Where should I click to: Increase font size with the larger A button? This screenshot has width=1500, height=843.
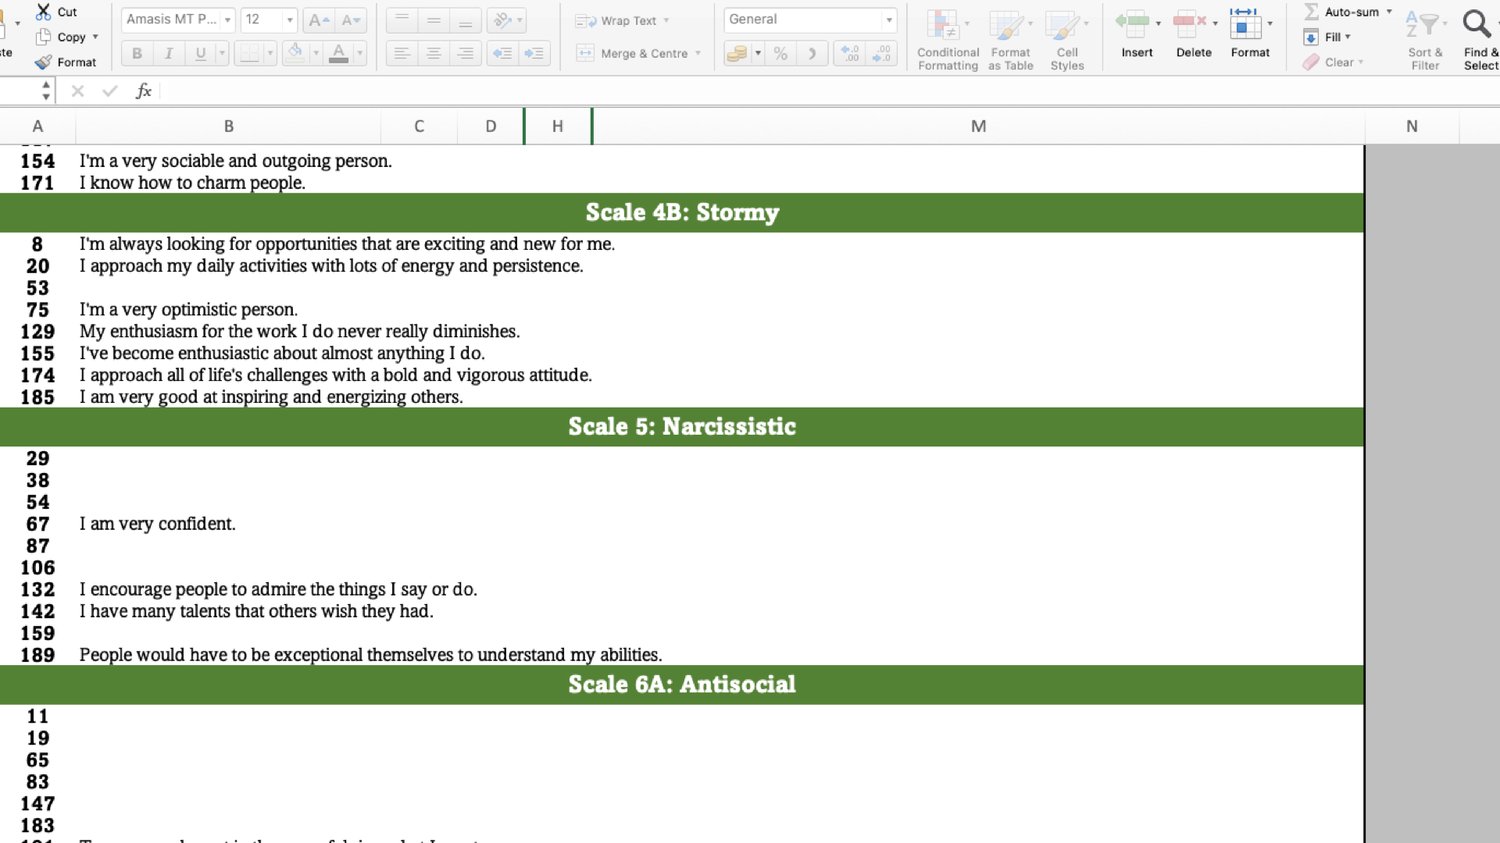tap(319, 20)
